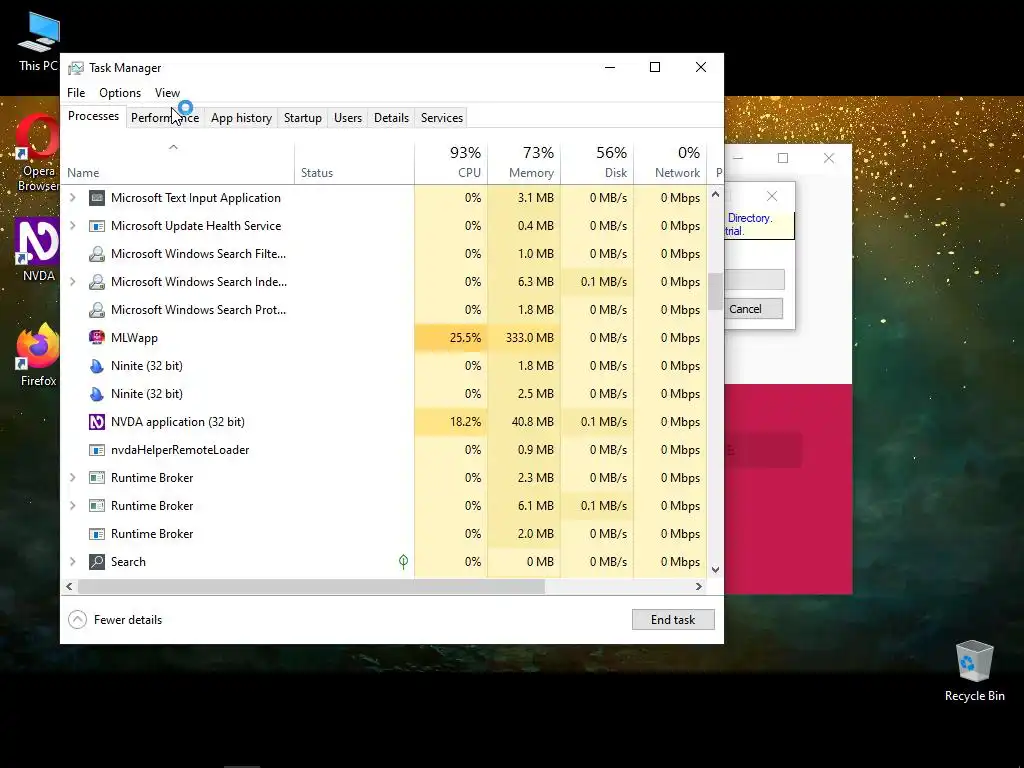This screenshot has width=1024, height=768.
Task: Click the horizontal scroll right arrow
Action: [x=698, y=586]
